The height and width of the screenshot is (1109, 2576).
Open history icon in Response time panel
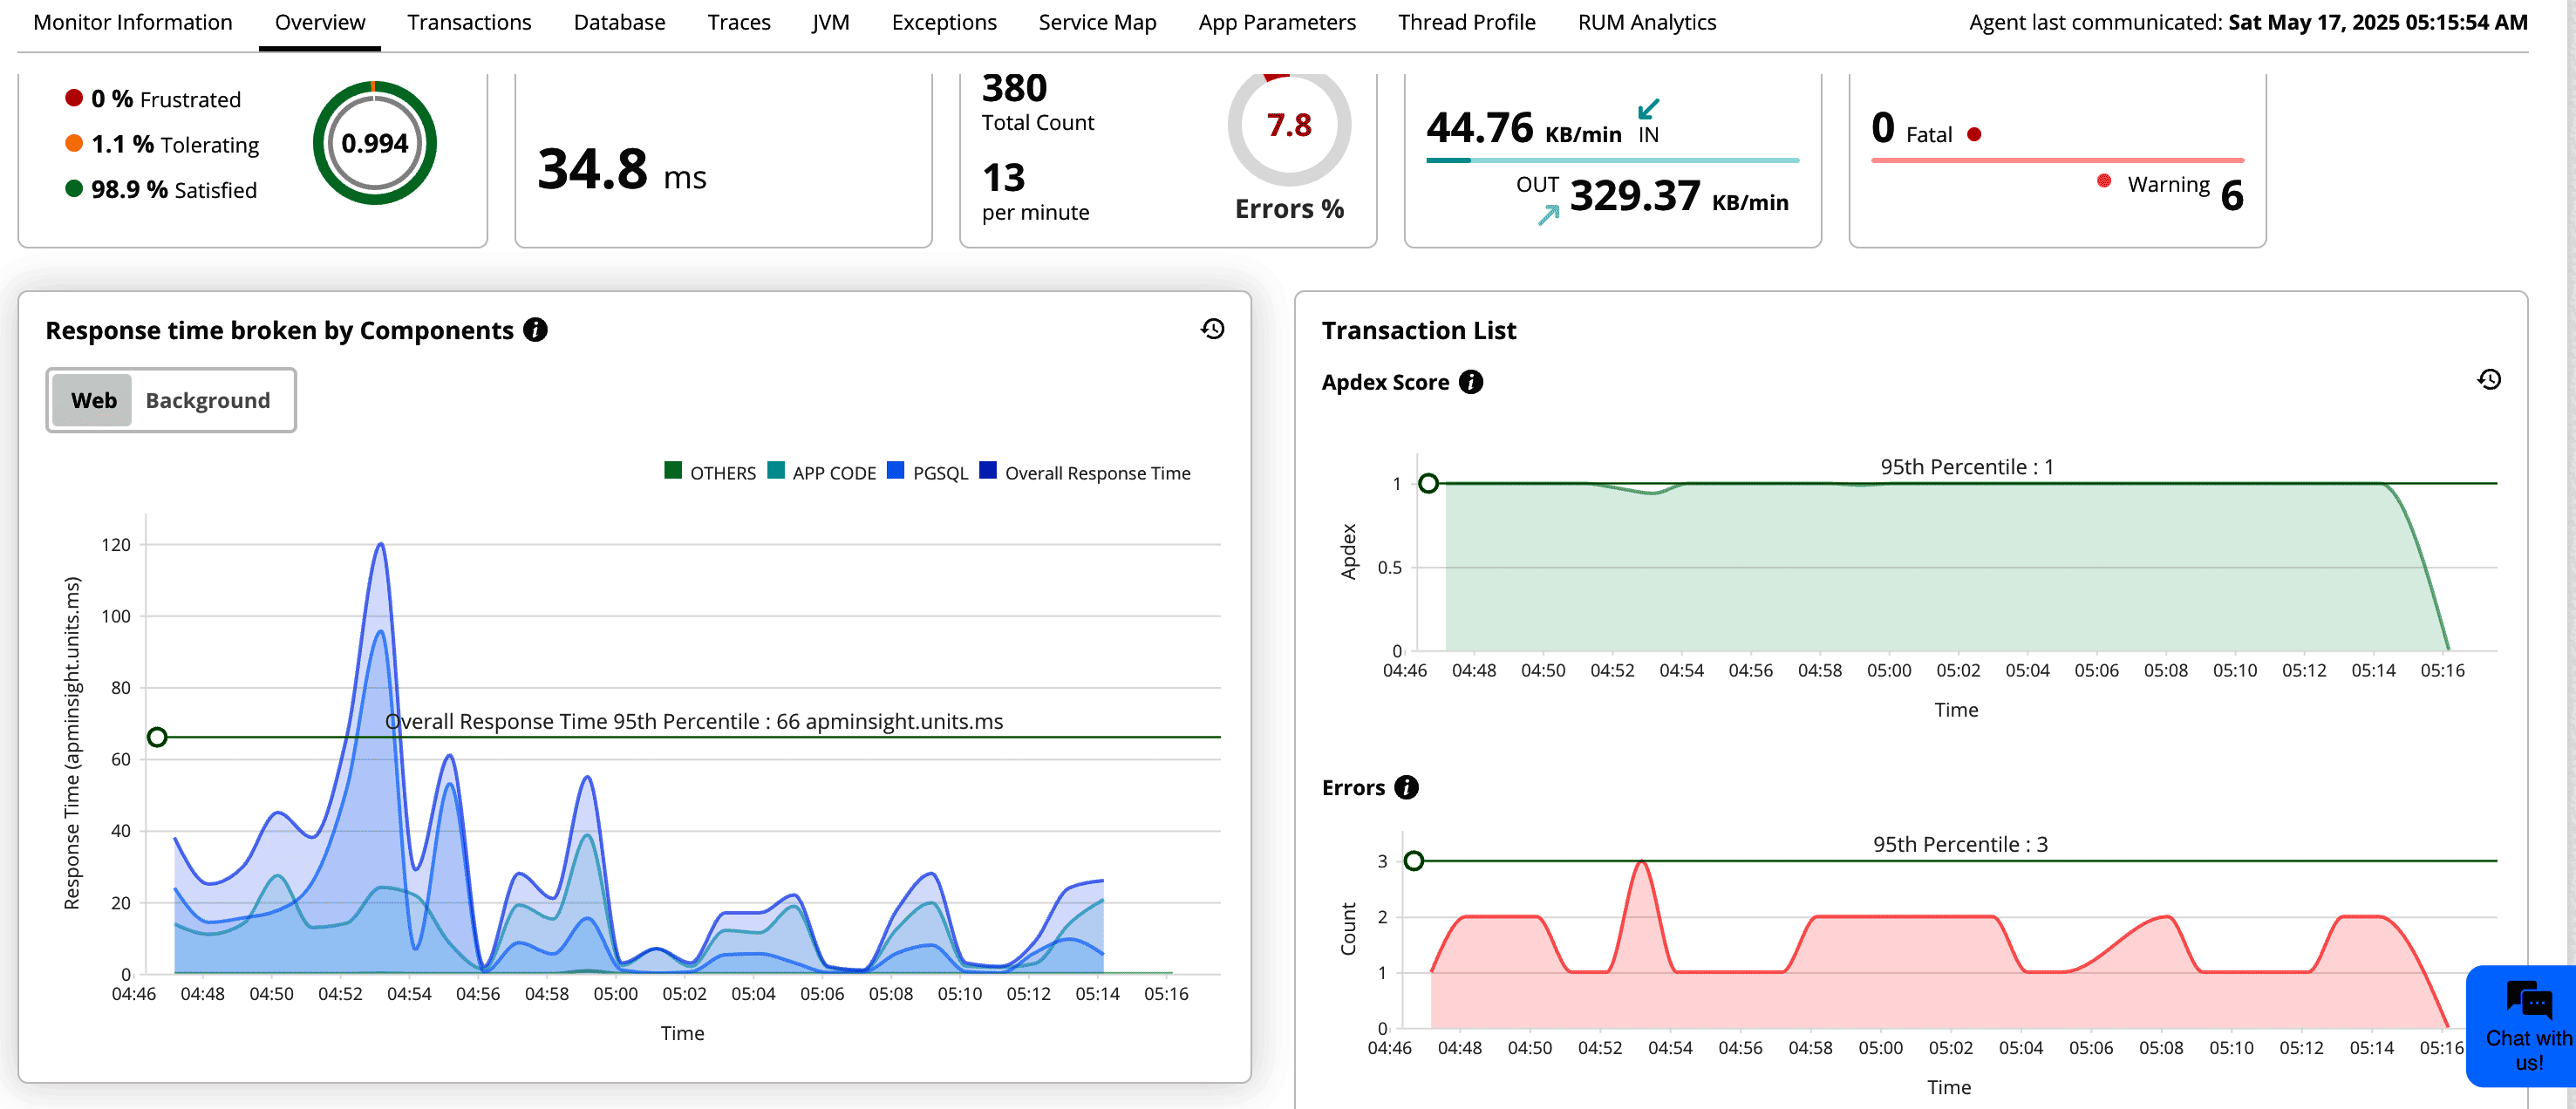pyautogui.click(x=1212, y=329)
